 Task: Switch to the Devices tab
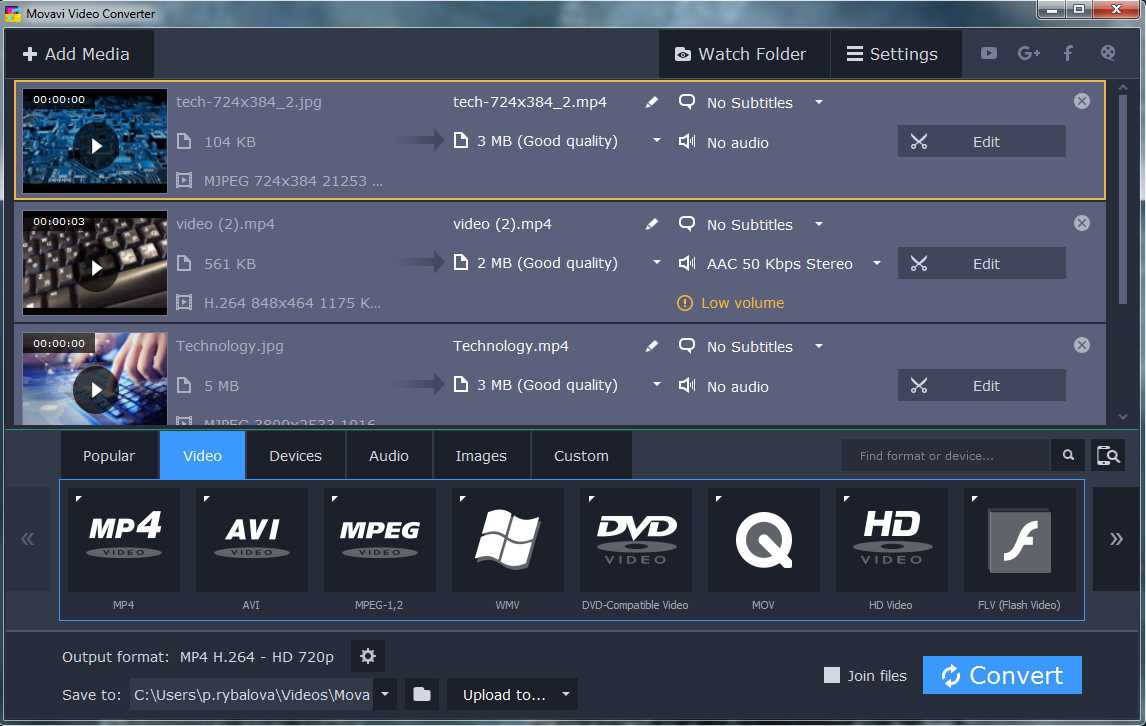pyautogui.click(x=295, y=456)
